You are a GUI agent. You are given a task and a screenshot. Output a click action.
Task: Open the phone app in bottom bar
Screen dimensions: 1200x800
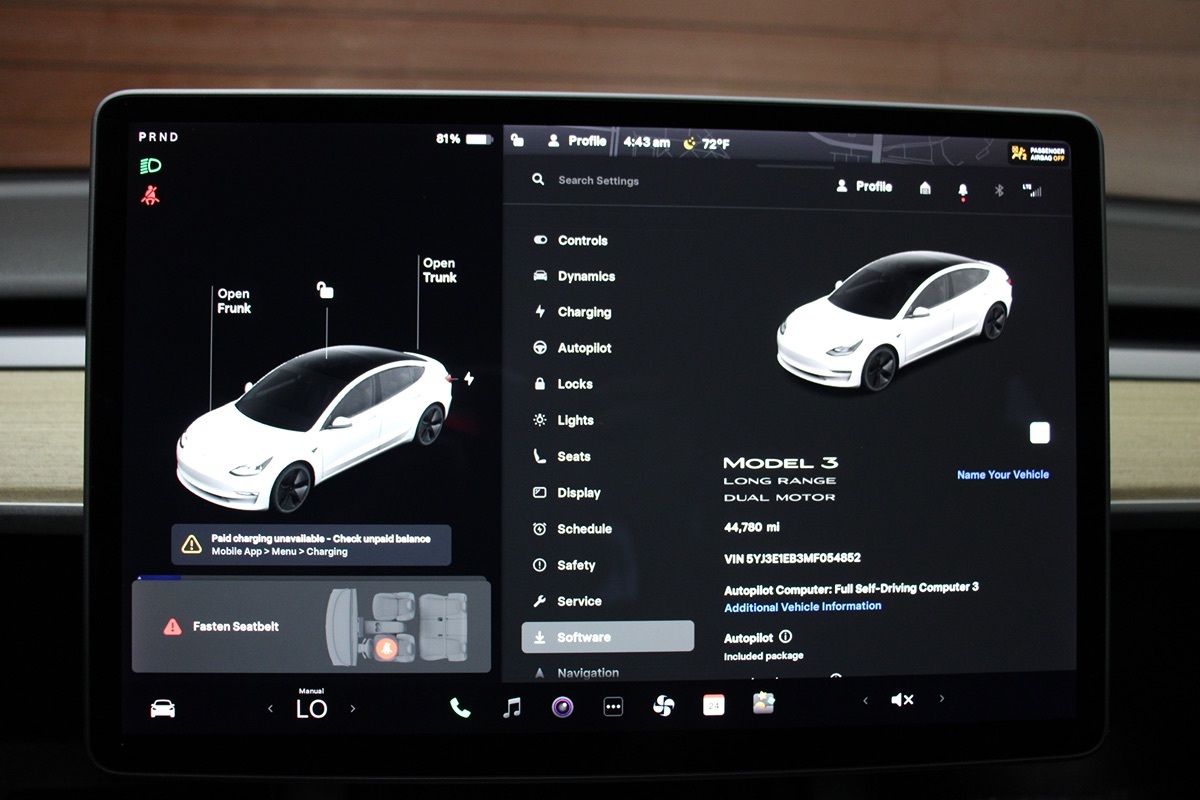tap(460, 707)
